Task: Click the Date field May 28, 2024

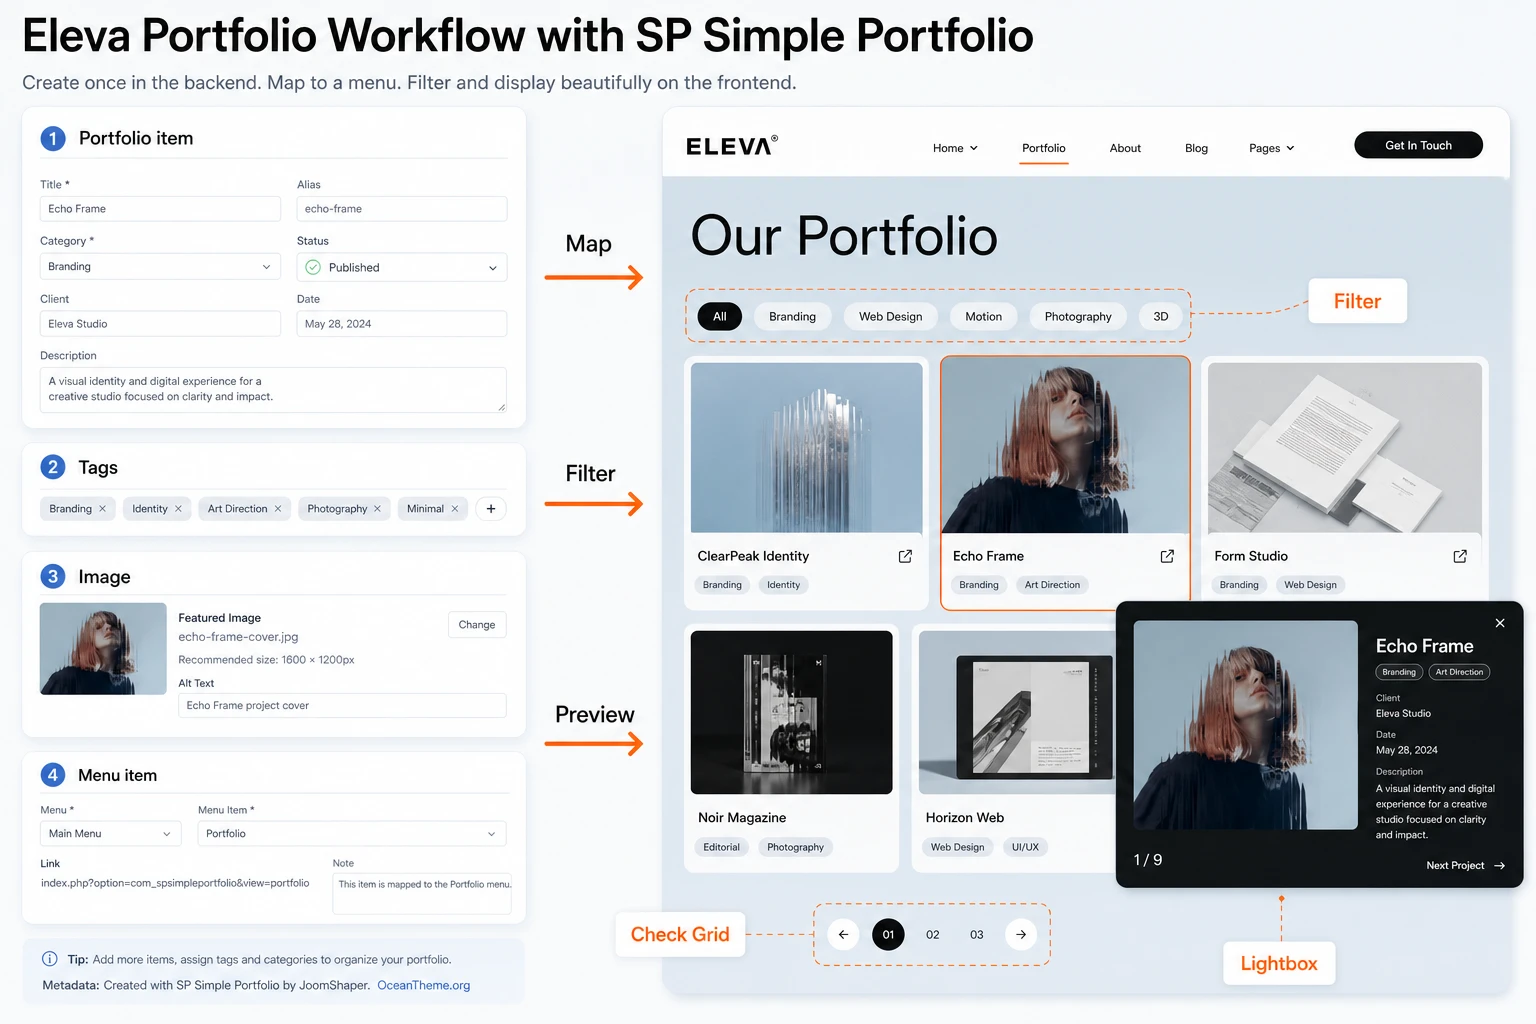Action: (402, 324)
